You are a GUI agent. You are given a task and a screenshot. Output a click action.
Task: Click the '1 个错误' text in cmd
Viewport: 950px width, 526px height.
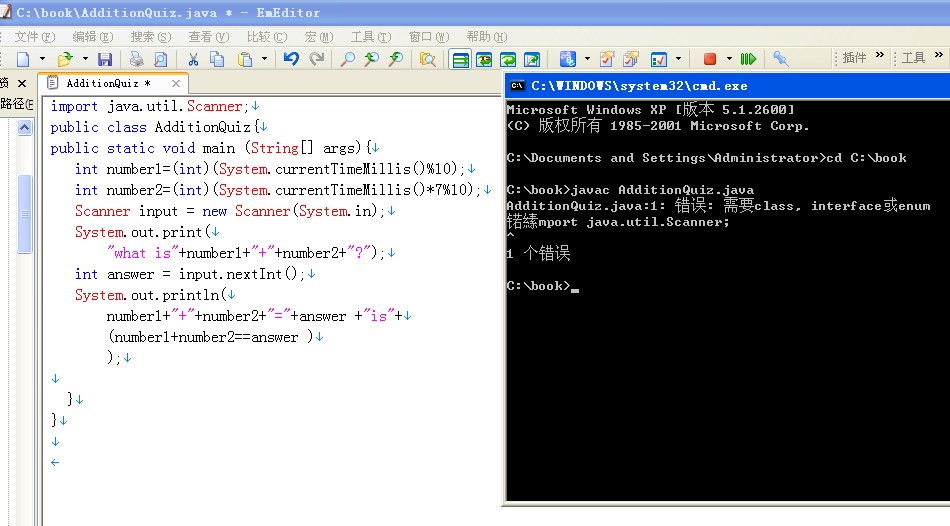tap(538, 253)
